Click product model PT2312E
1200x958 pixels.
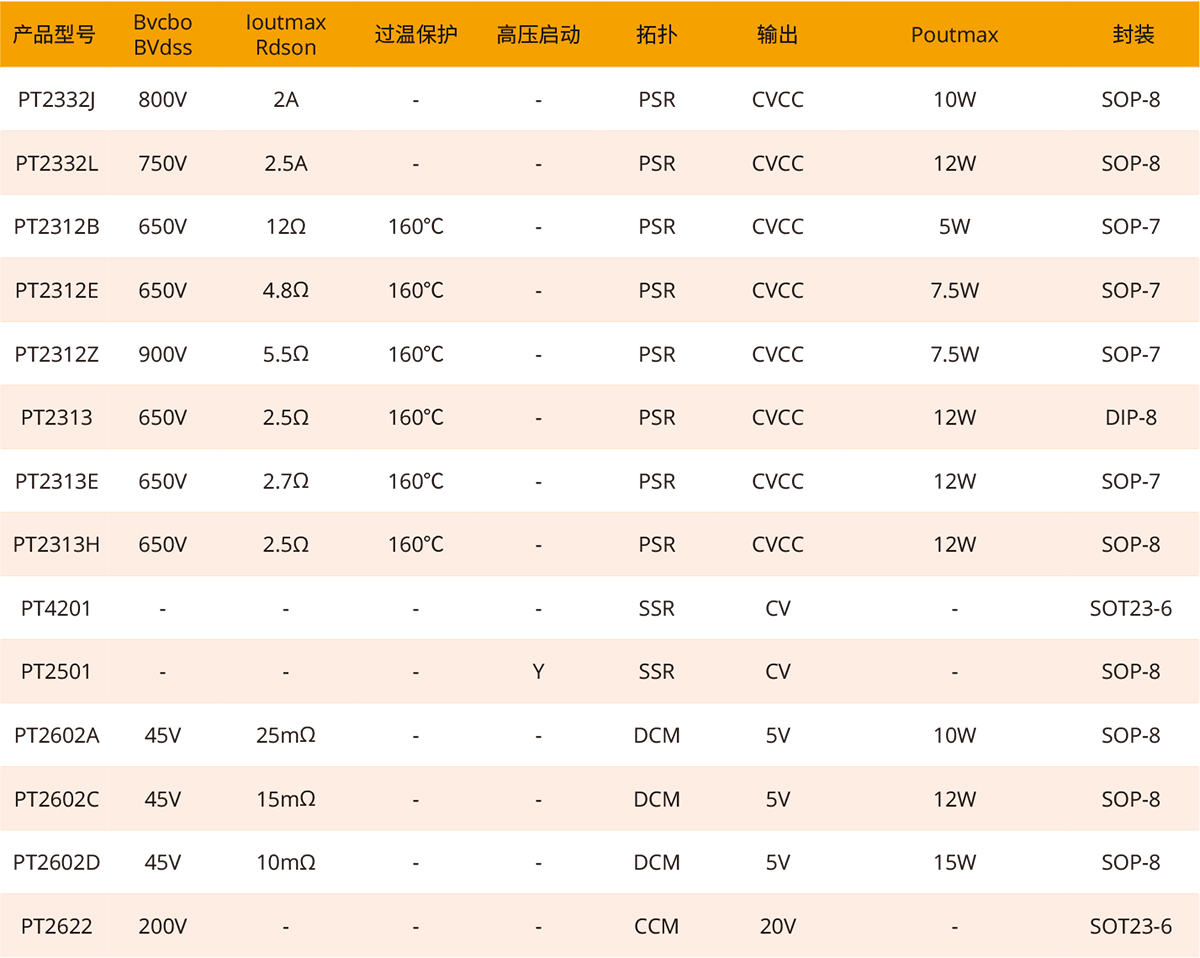pos(56,291)
